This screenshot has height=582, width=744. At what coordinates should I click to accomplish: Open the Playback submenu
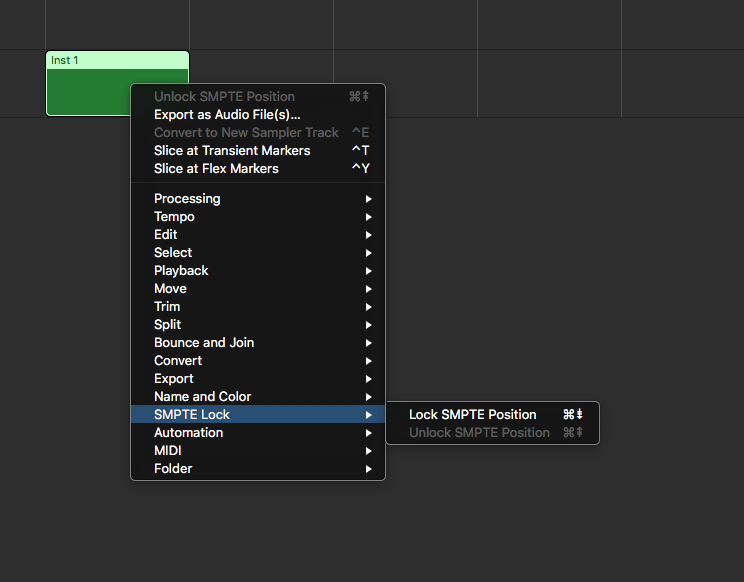pyautogui.click(x=181, y=271)
